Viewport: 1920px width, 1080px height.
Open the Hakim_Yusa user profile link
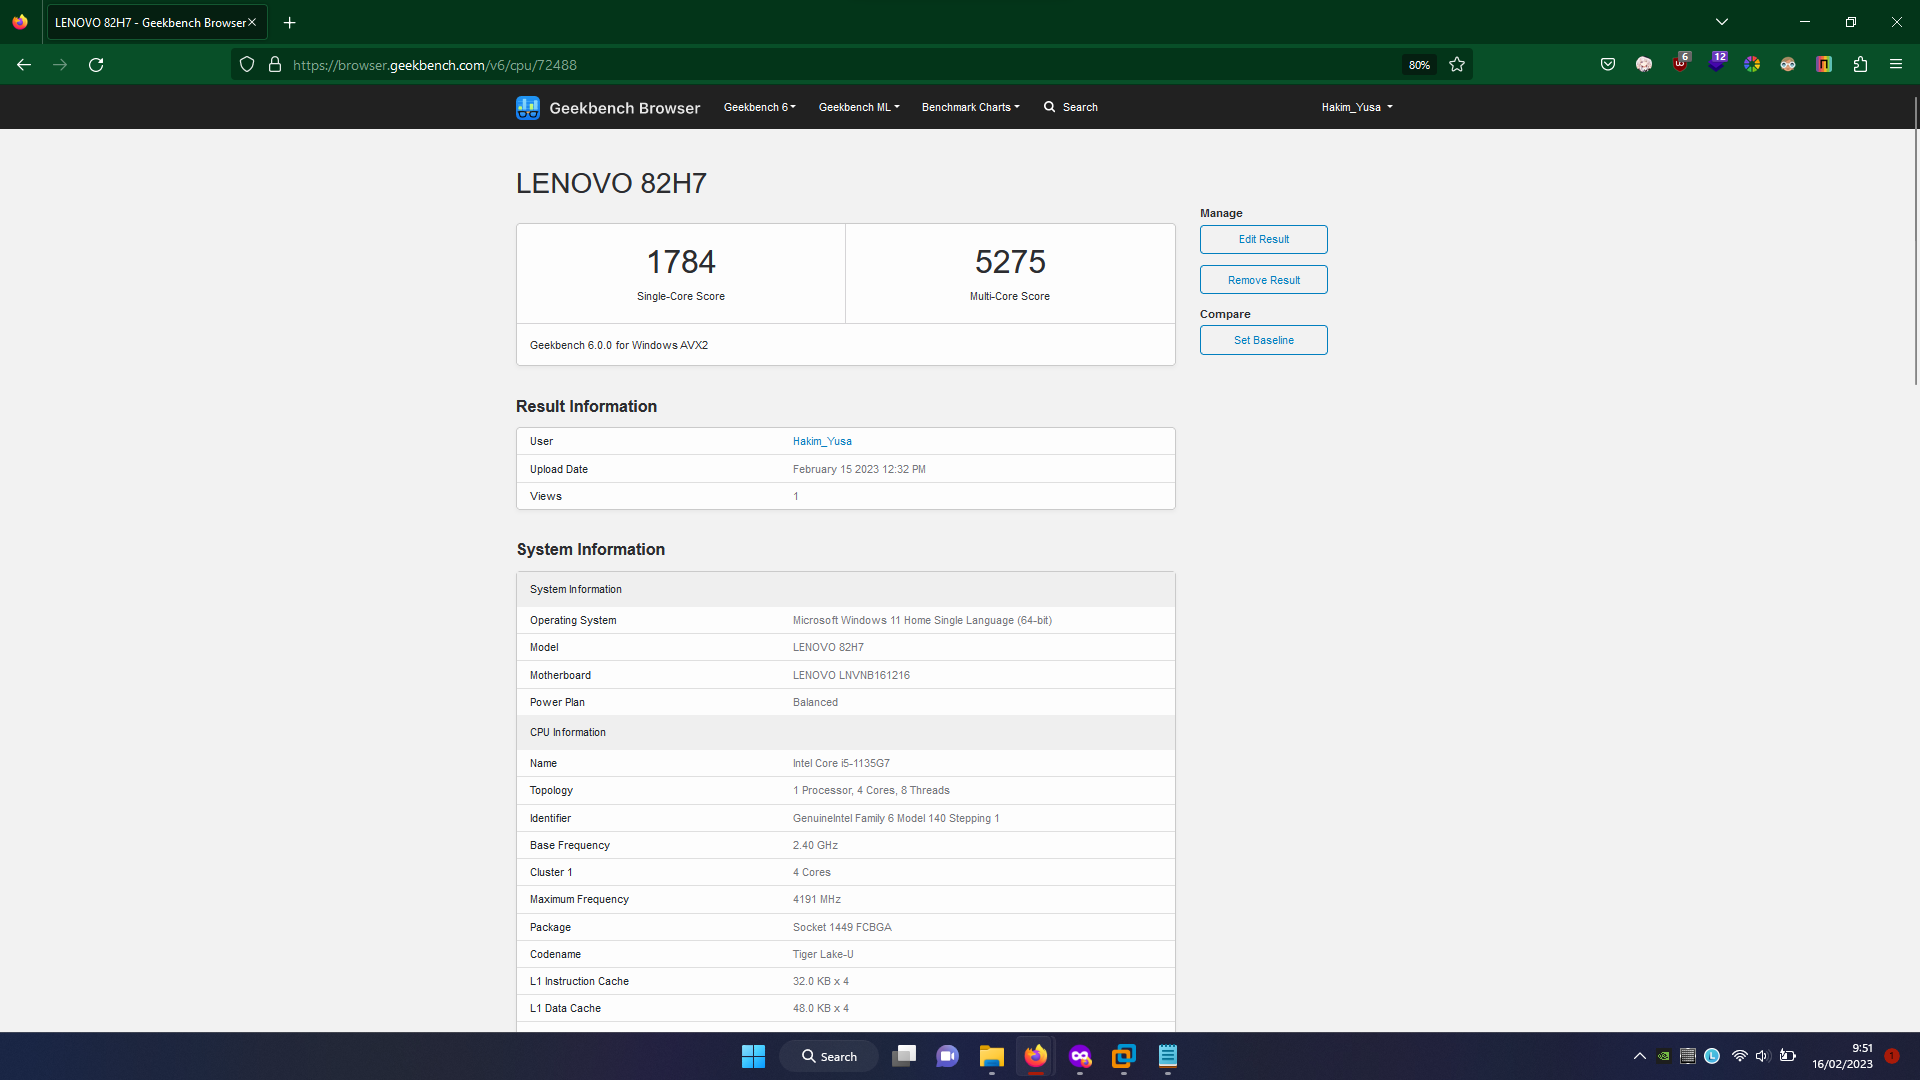coord(822,441)
